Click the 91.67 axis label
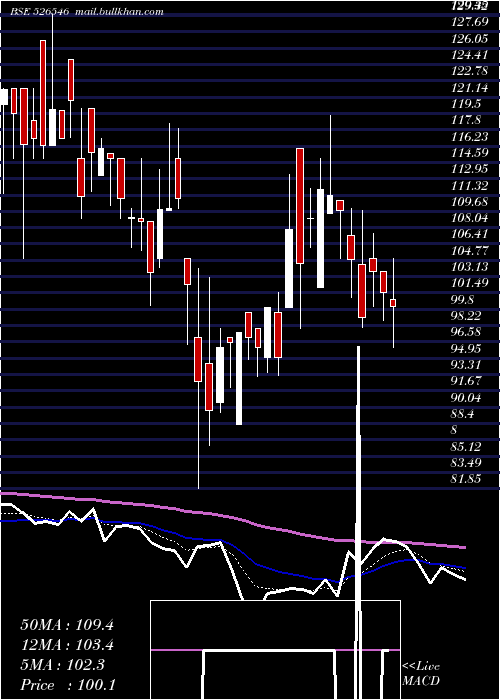Viewport: 500px width, 700px height. [x=467, y=381]
